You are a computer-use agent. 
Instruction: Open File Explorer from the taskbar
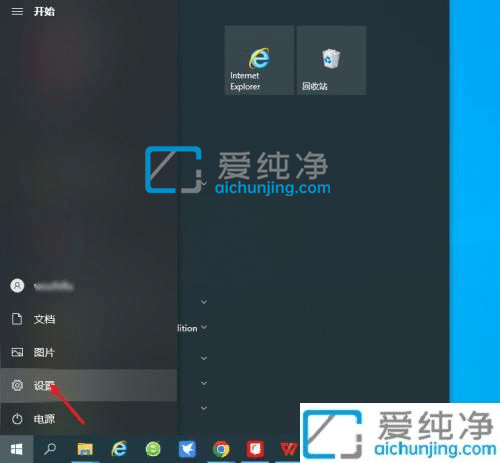pyautogui.click(x=85, y=449)
